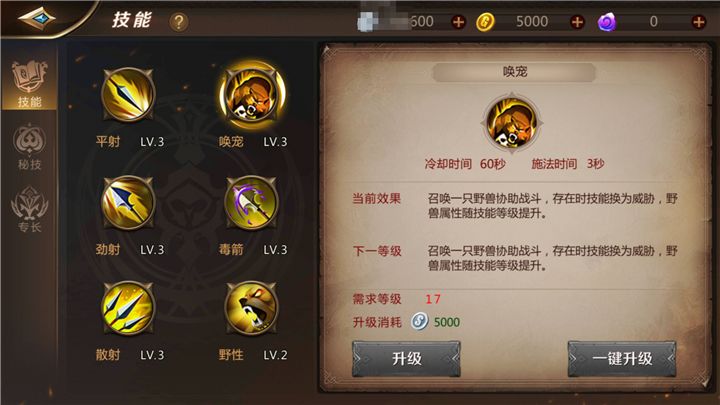Click the 升级 upgrade button
Image resolution: width=720 pixels, height=405 pixels.
406,359
